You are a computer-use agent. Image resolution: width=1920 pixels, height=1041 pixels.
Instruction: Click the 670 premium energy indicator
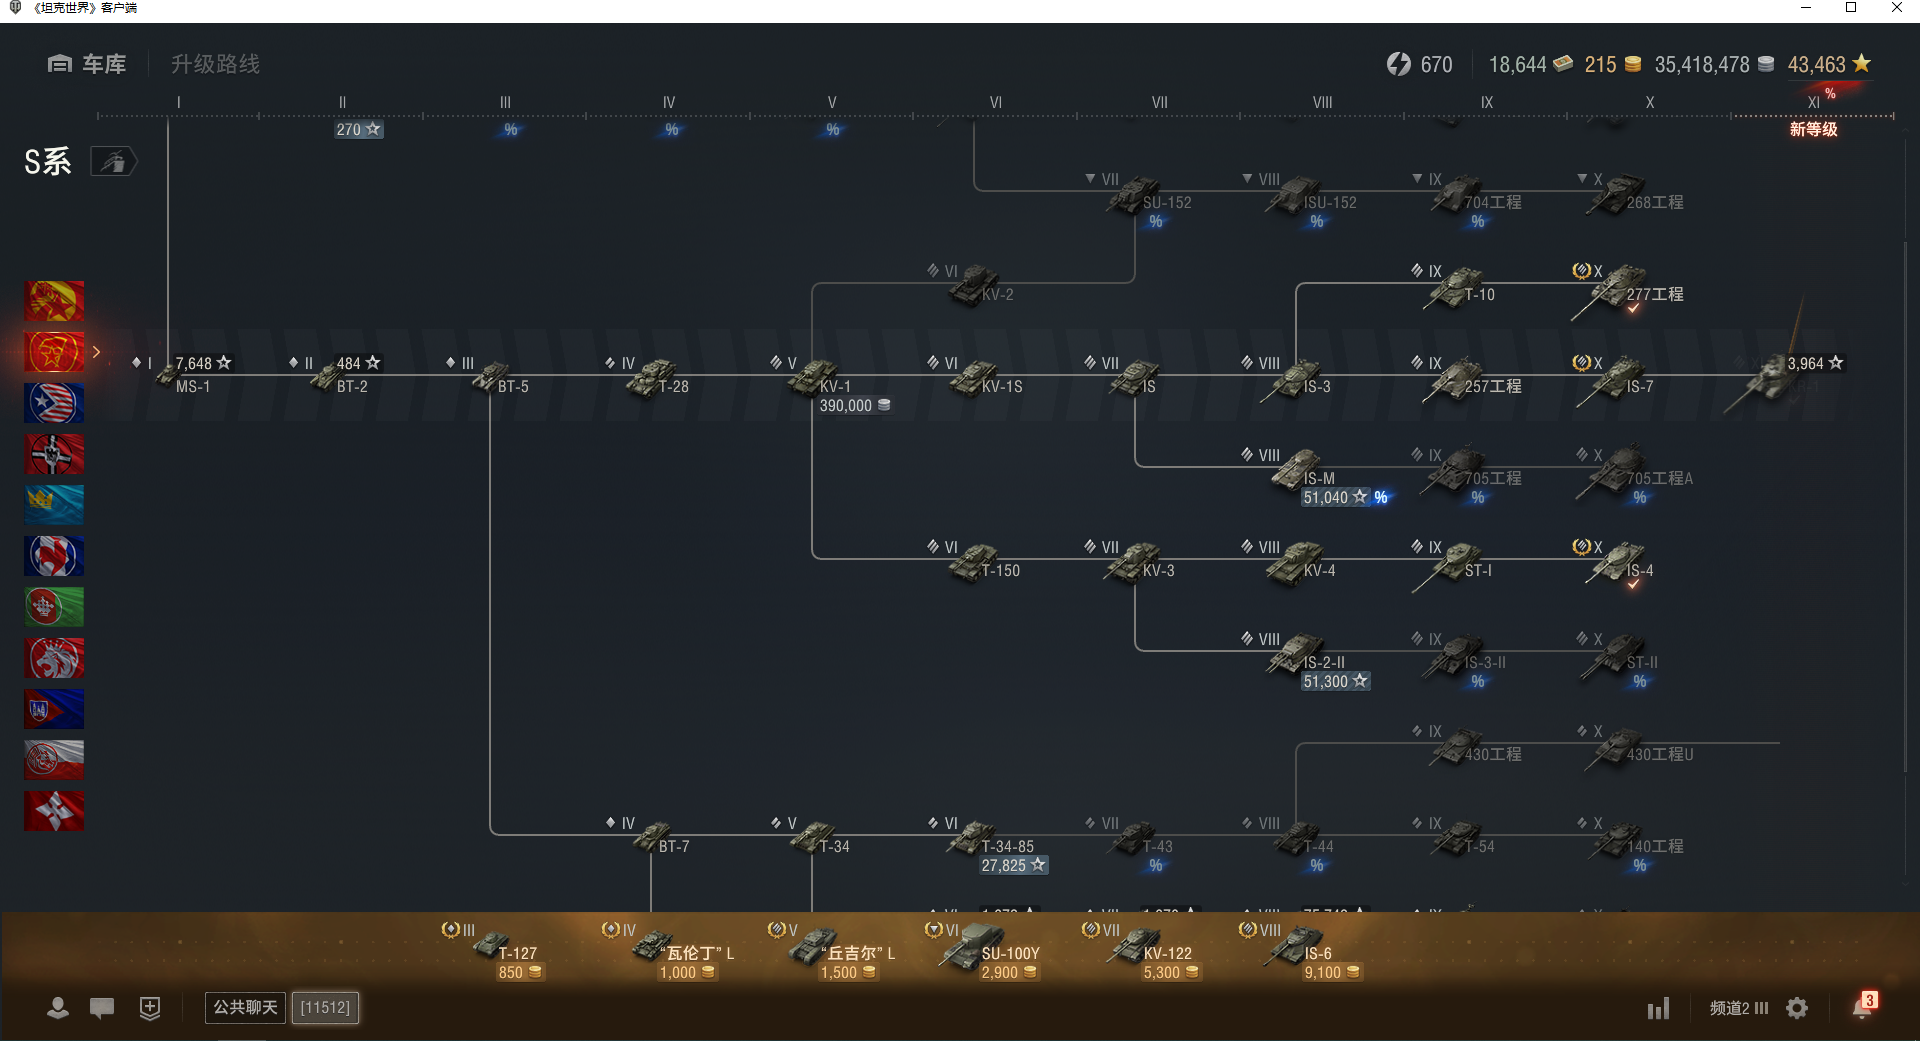coord(1419,64)
